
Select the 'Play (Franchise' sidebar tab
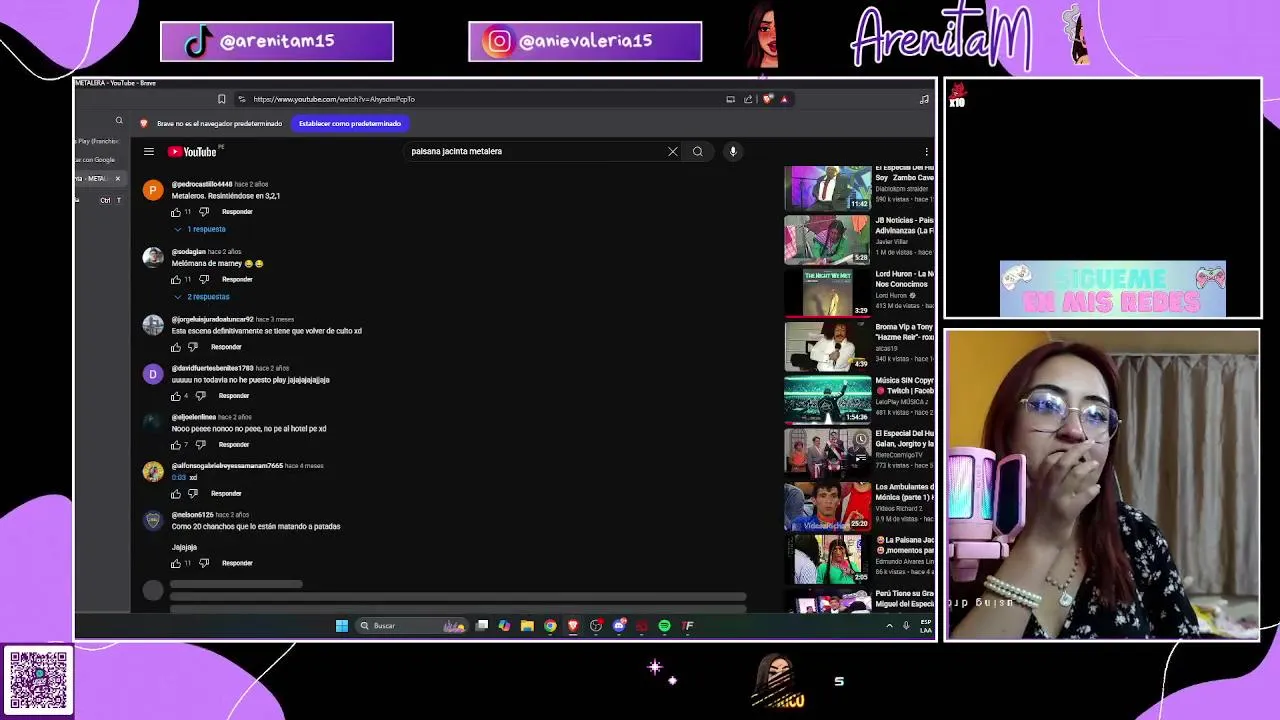[x=97, y=142]
